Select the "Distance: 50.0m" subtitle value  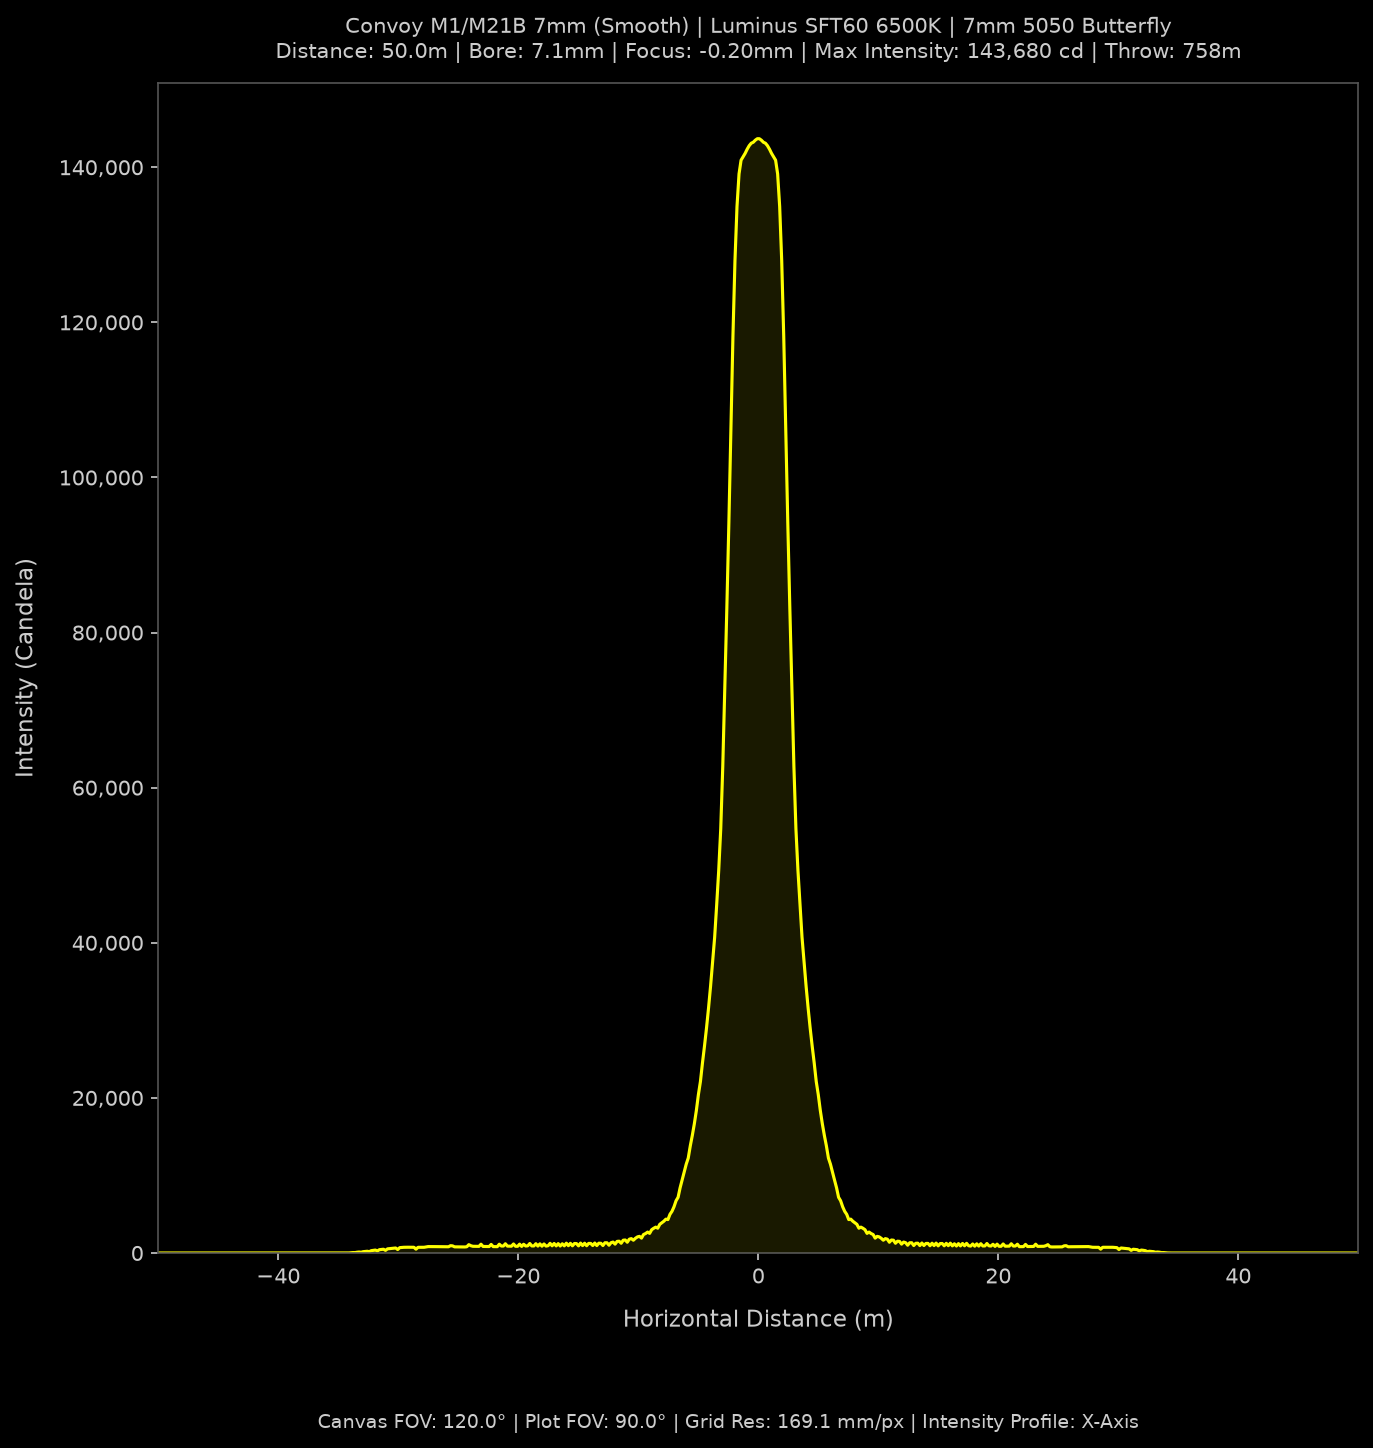point(361,52)
